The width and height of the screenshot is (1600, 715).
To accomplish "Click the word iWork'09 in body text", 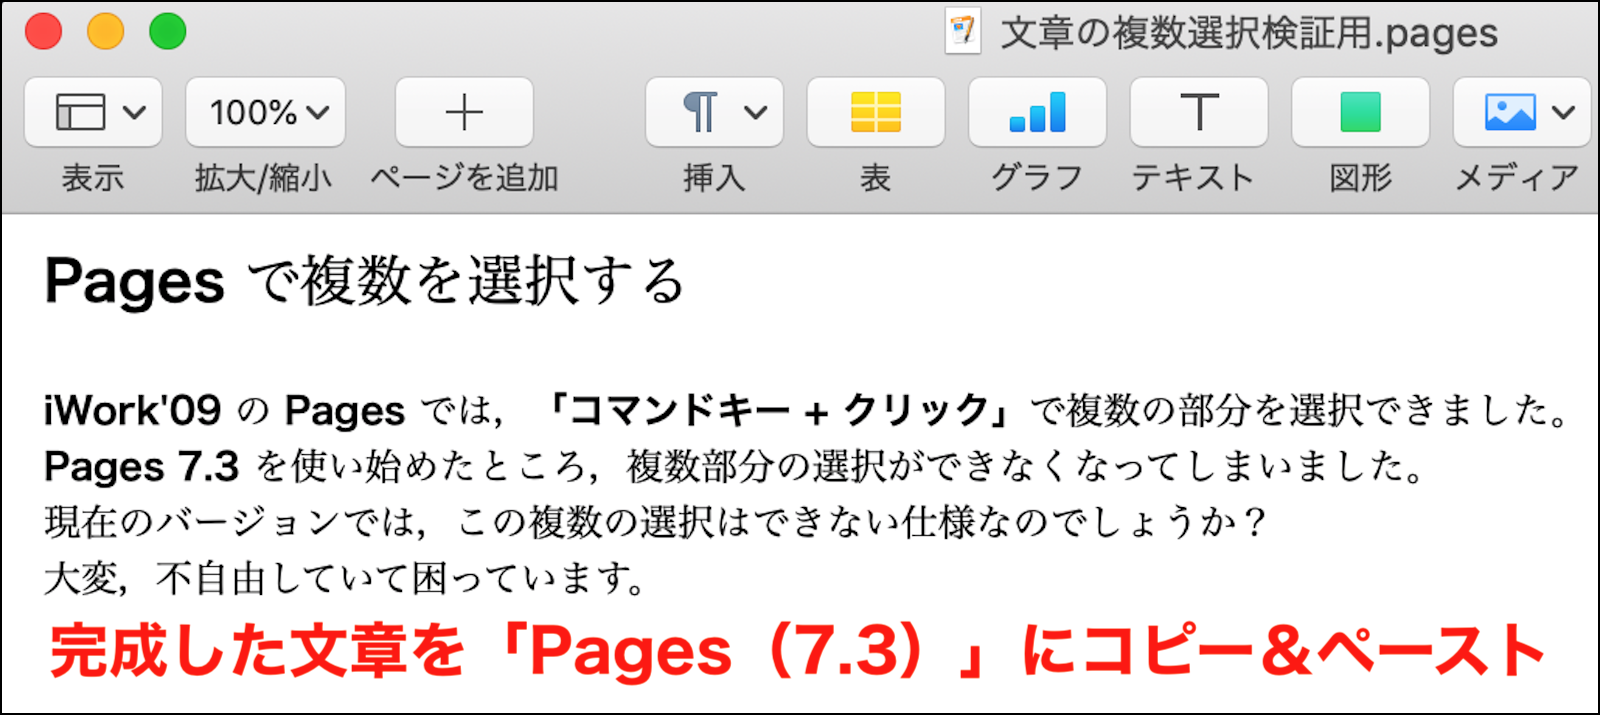I will (x=132, y=410).
